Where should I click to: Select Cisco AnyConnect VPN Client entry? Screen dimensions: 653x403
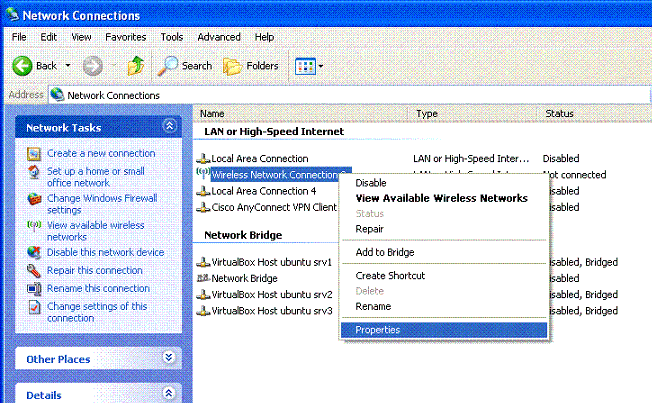(x=274, y=207)
